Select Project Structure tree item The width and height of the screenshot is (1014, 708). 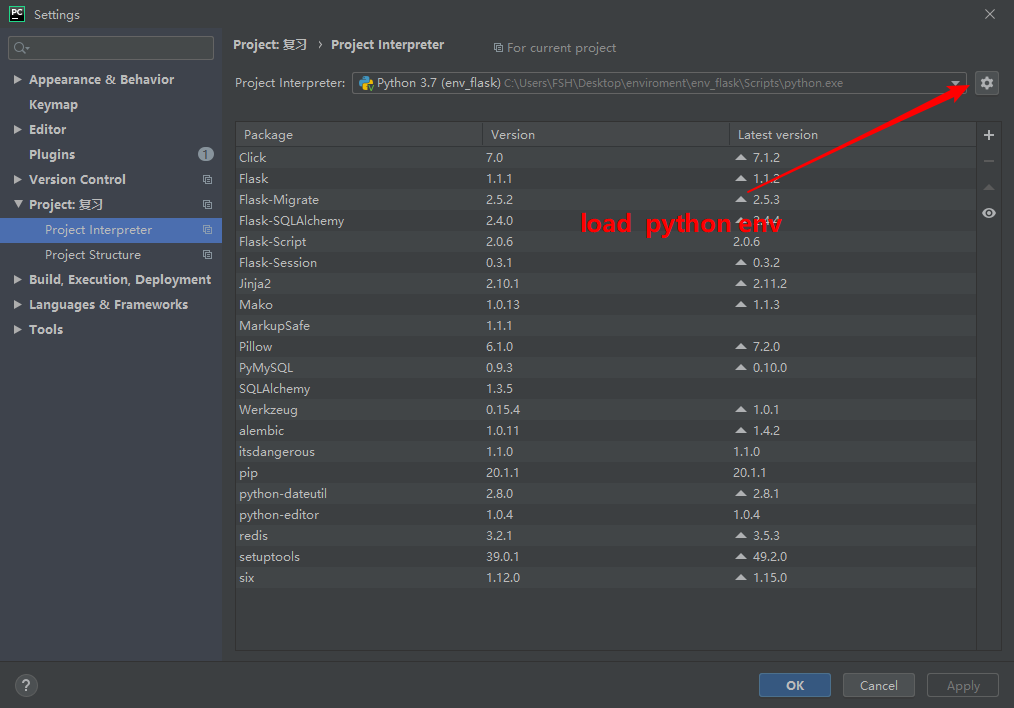pyautogui.click(x=111, y=255)
